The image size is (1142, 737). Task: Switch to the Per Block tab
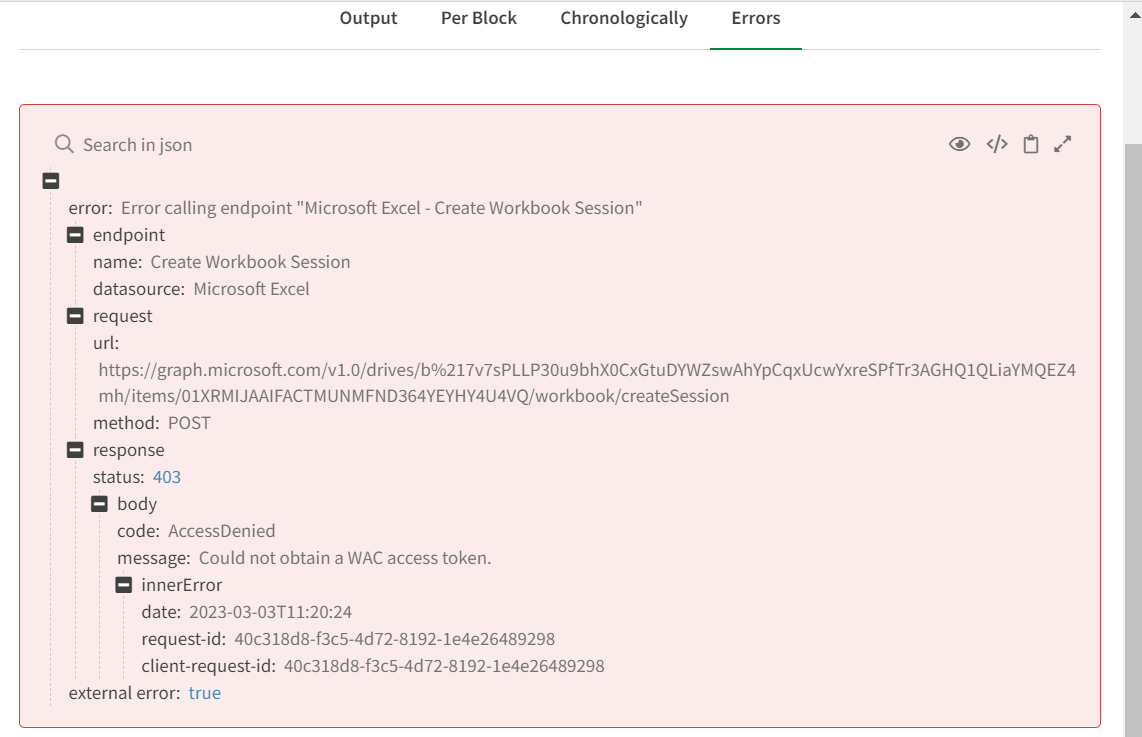[479, 18]
